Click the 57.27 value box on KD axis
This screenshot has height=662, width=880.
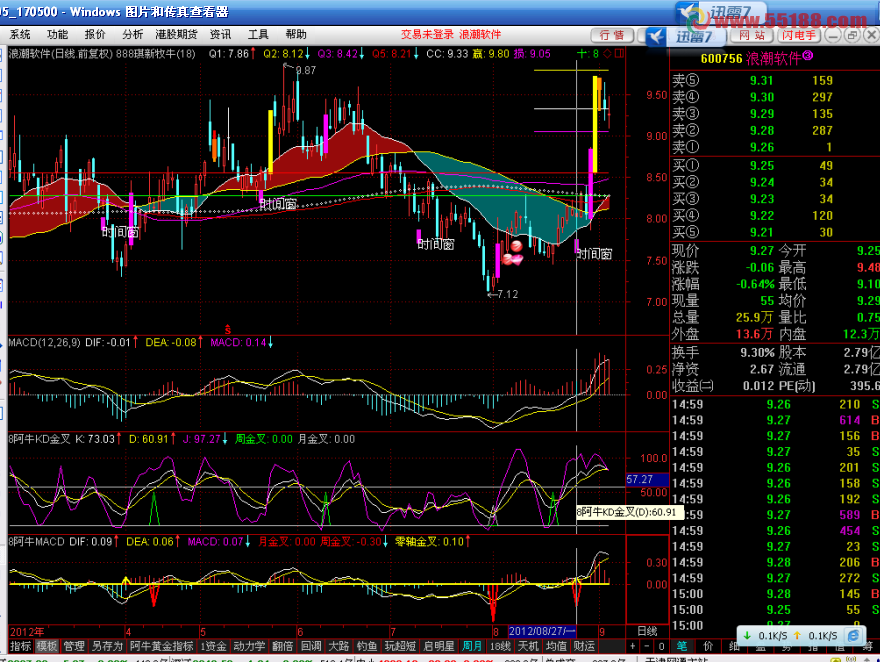(x=647, y=480)
